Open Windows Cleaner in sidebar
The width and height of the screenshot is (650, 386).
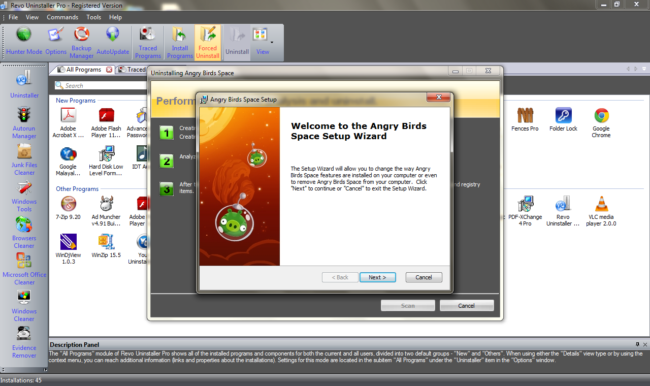pos(24,306)
